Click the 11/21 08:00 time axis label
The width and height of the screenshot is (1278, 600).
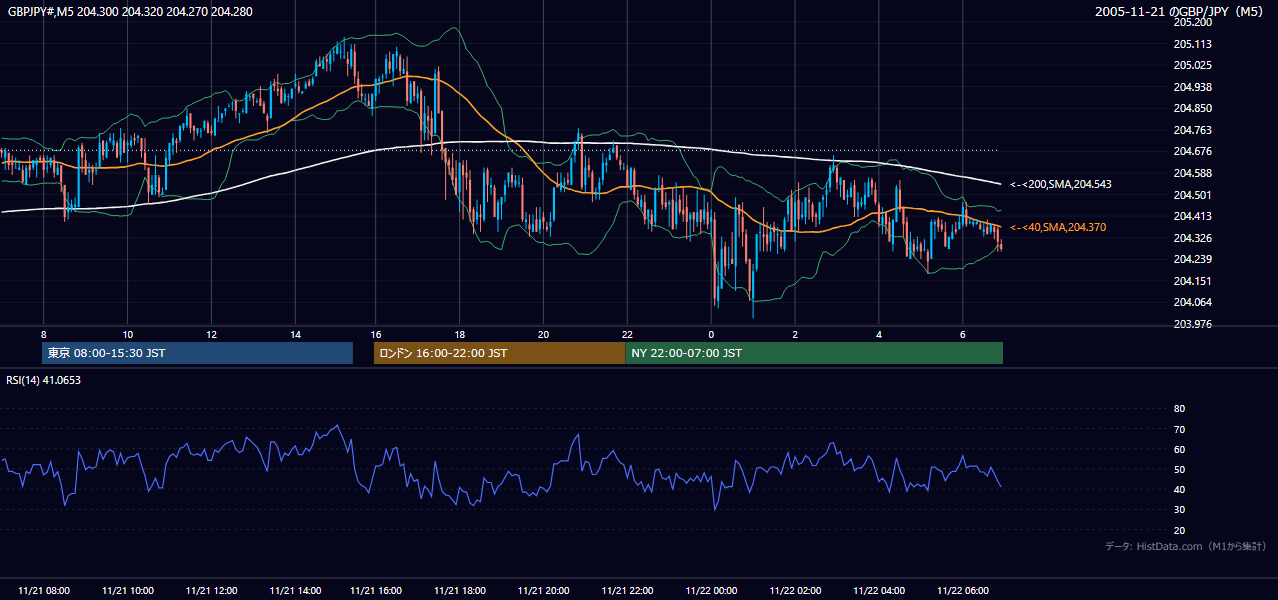click(x=44, y=591)
